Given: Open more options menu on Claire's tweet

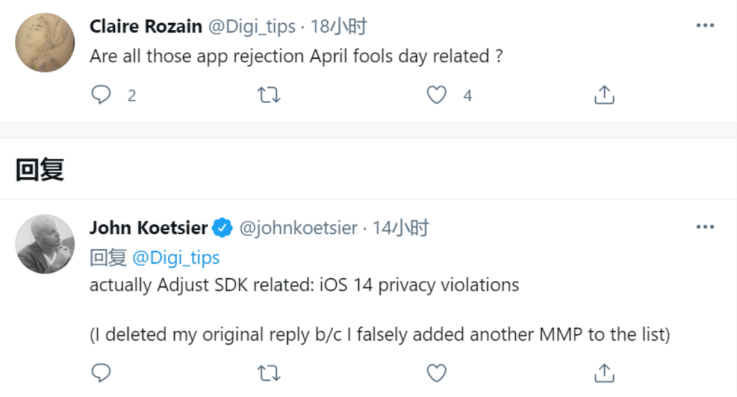Looking at the screenshot, I should point(705,25).
